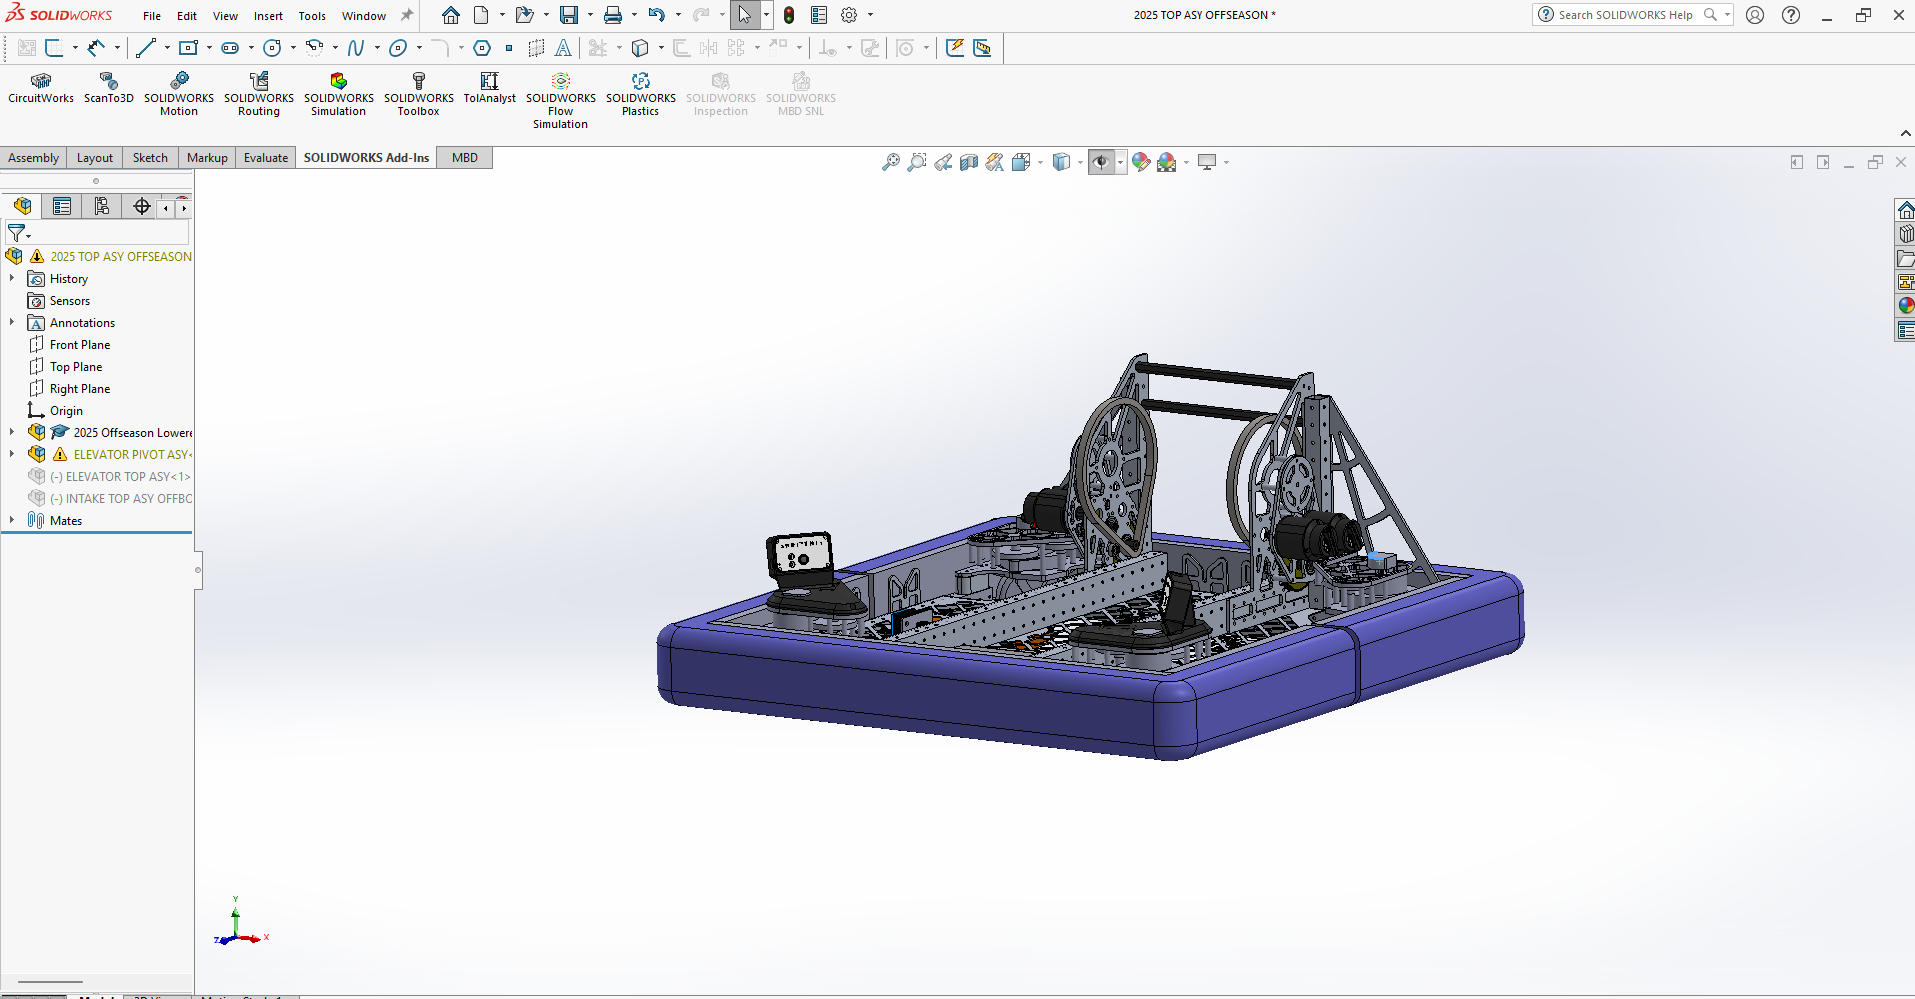
Task: Select Front Plane in the tree
Action: [x=80, y=345]
